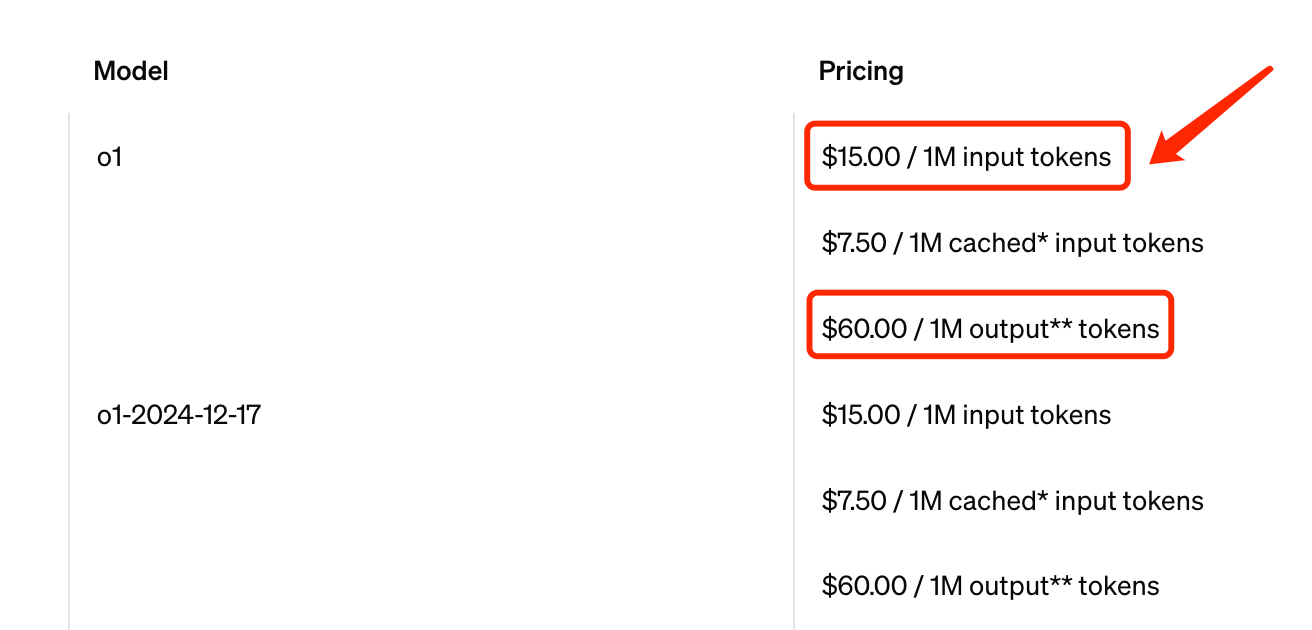Click the o1 model name
Screen dimensions: 1312x630
(109, 157)
